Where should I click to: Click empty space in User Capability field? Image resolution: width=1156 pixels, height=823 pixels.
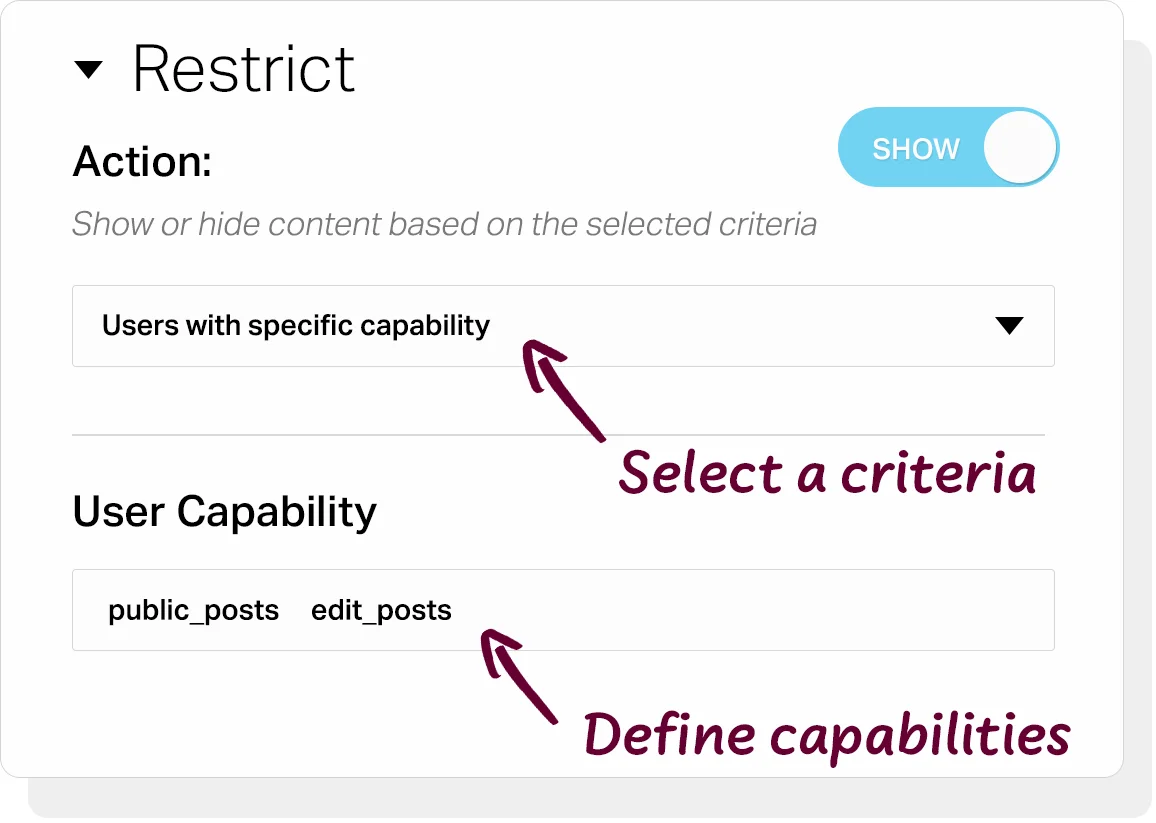pos(752,610)
